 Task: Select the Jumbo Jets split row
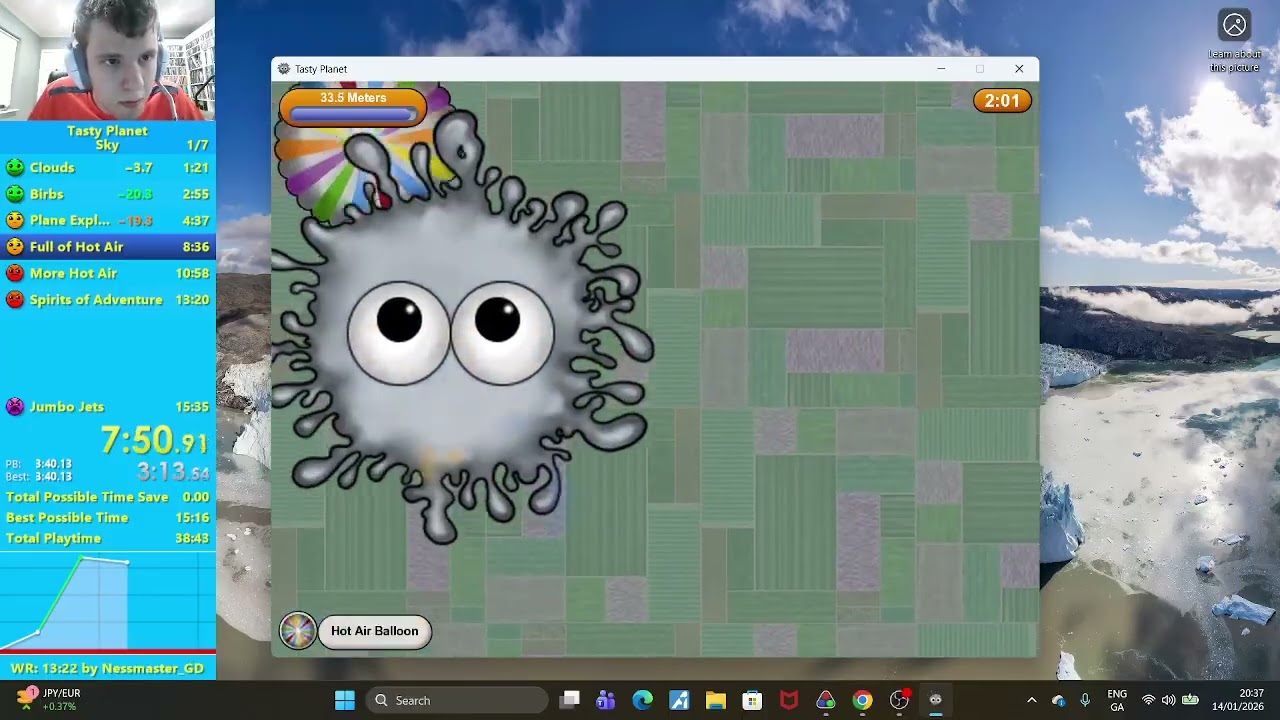[x=107, y=406]
